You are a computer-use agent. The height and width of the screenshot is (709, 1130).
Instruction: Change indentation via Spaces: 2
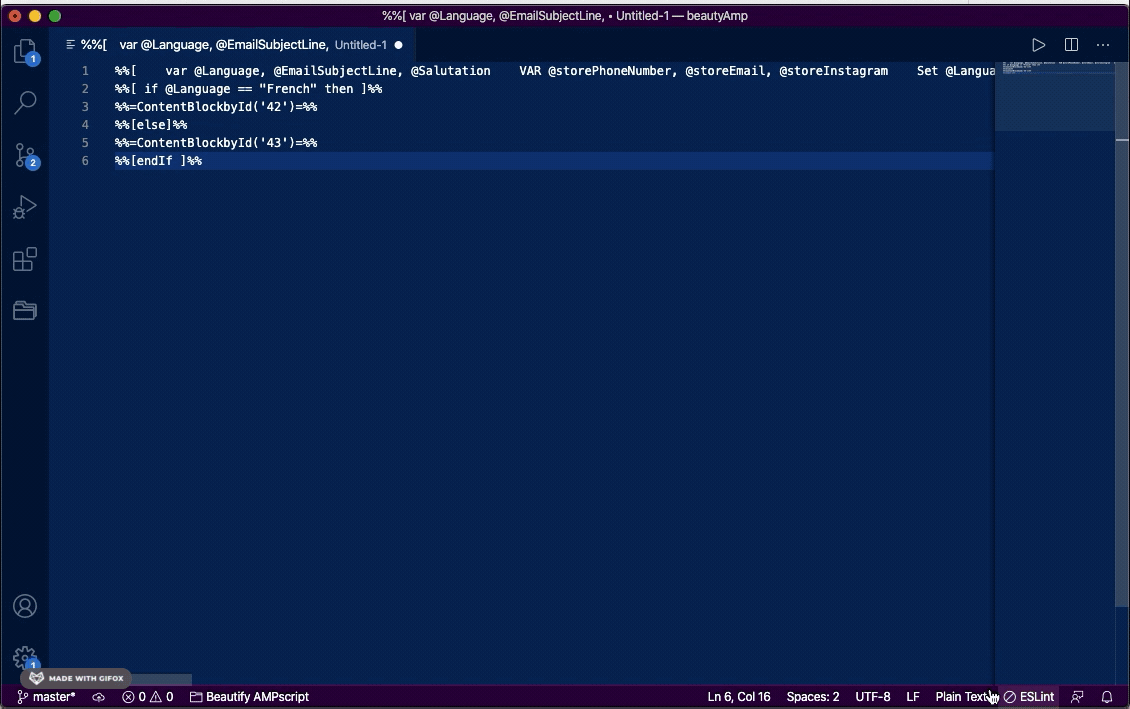[813, 697]
